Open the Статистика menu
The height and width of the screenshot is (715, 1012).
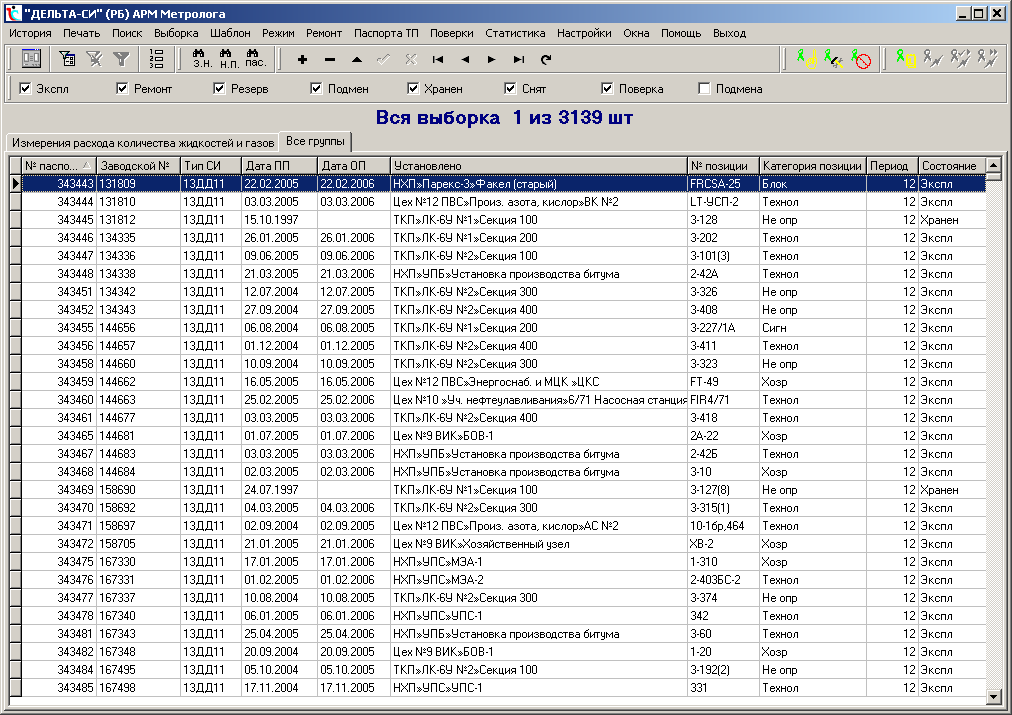pos(515,33)
